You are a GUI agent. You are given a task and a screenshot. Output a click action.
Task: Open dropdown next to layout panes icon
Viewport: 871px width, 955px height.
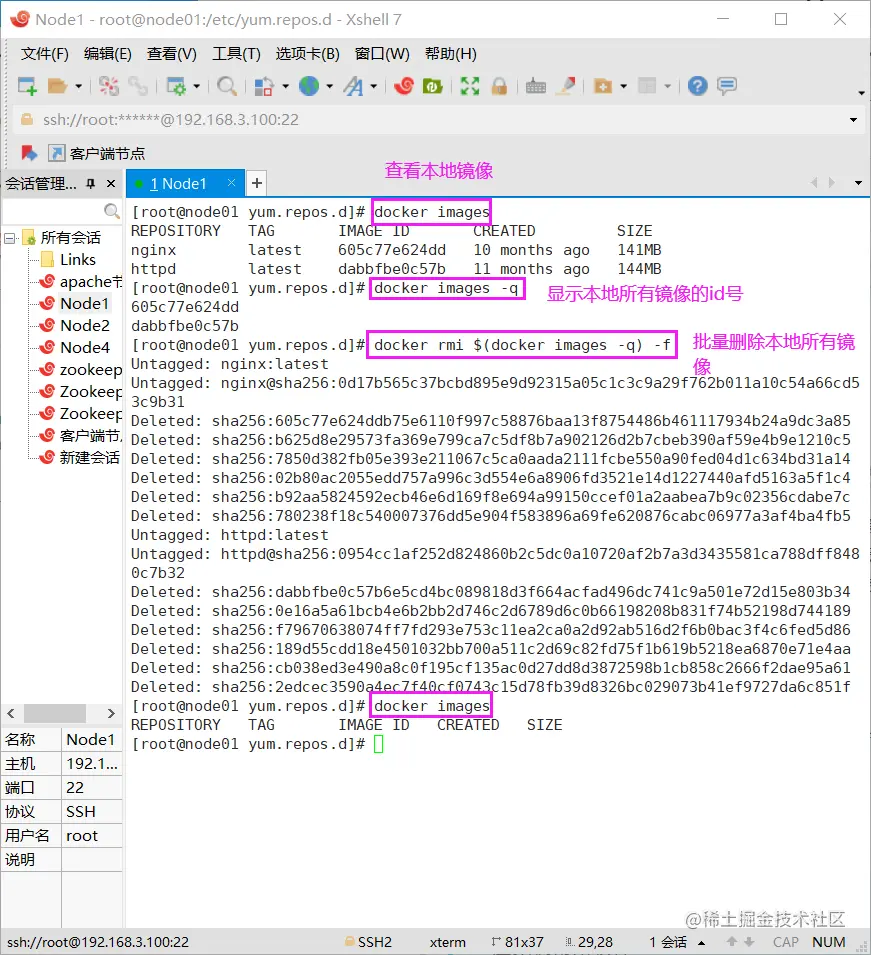[x=668, y=86]
